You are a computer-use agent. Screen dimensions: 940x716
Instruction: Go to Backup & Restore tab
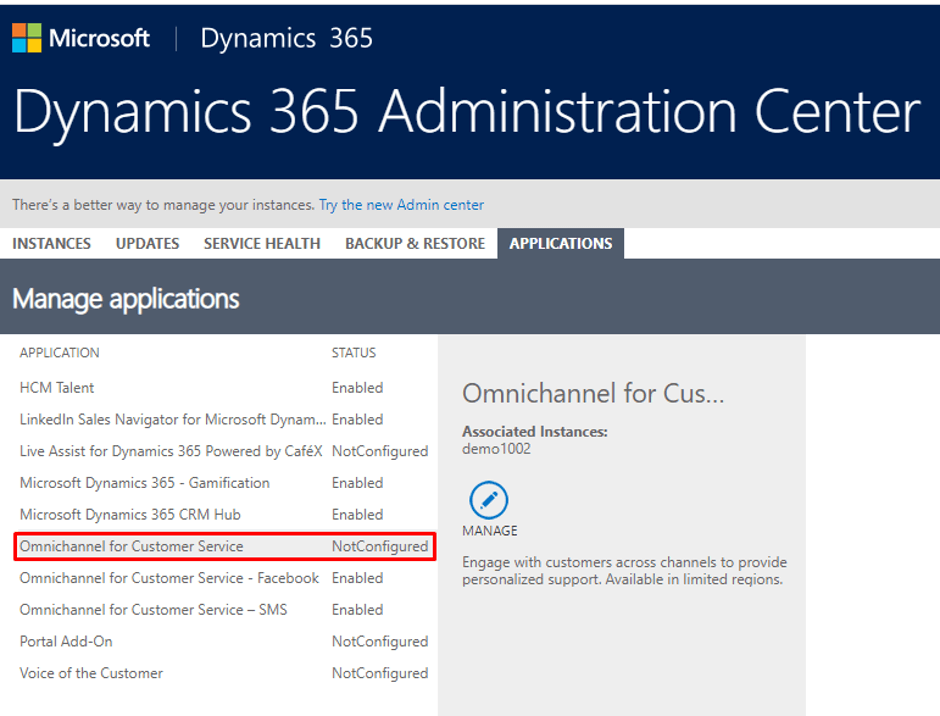(x=415, y=243)
